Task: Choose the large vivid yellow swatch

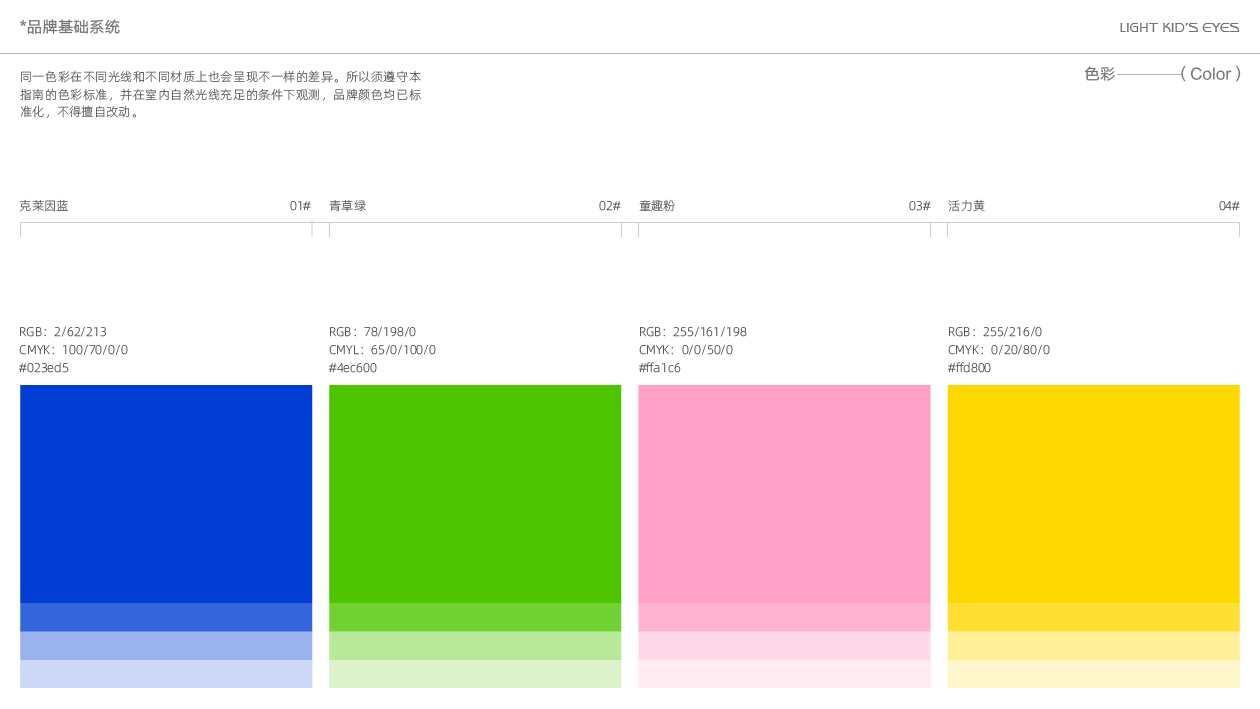Action: pos(1093,493)
